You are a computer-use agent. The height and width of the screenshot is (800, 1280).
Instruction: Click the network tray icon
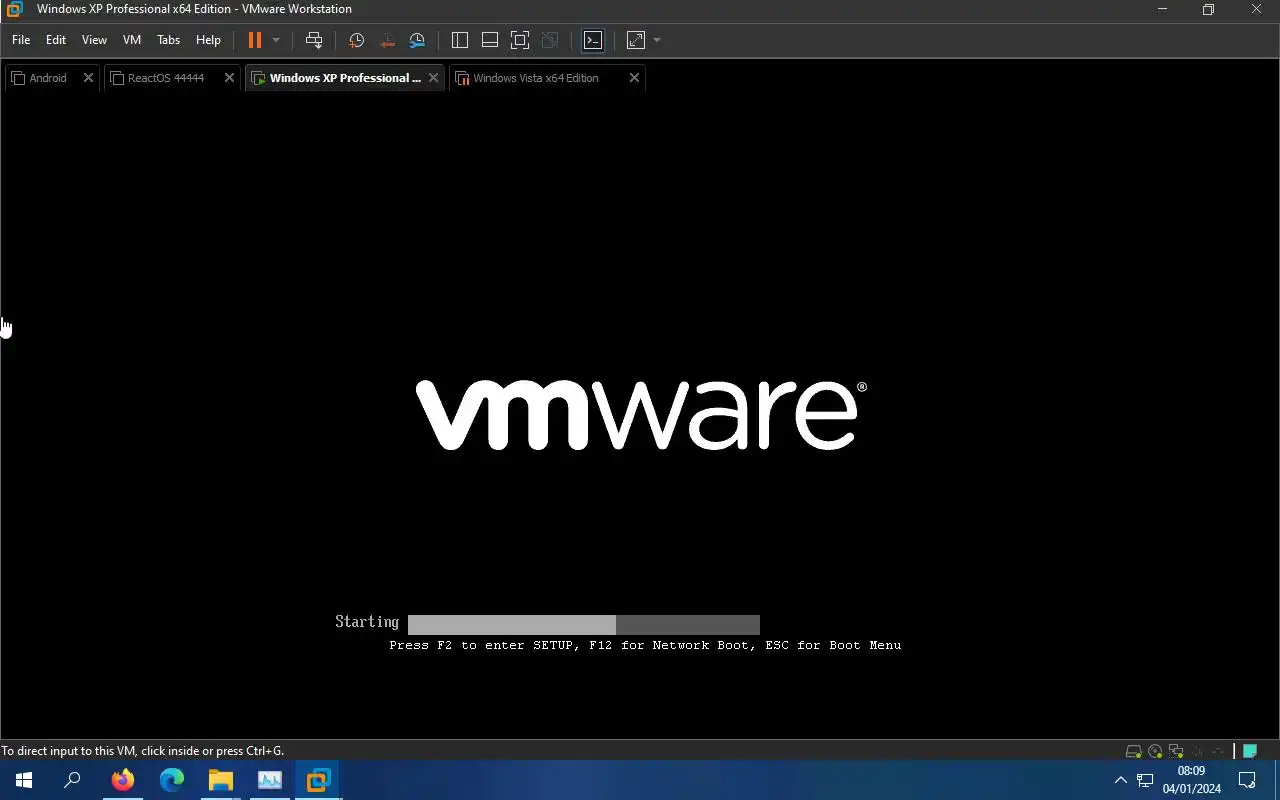point(1146,780)
